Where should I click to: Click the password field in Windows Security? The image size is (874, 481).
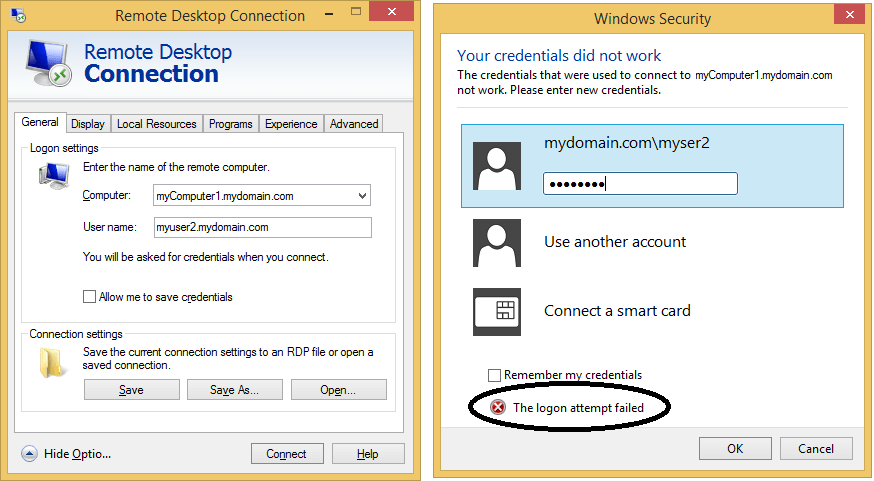click(x=640, y=183)
